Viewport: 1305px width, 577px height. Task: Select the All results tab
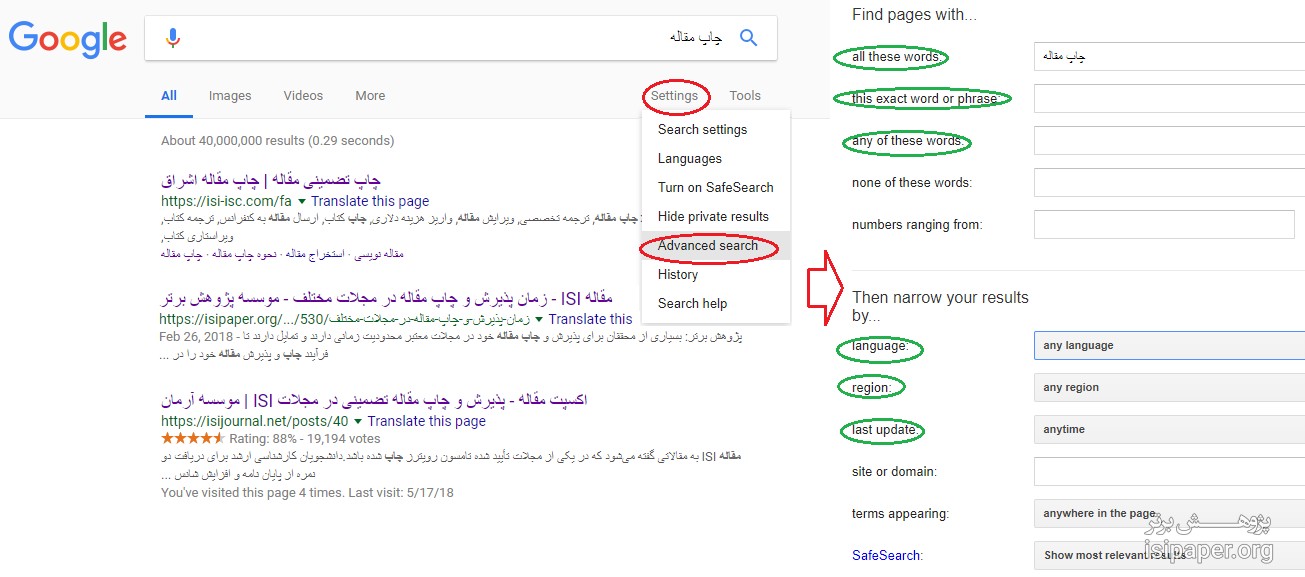point(169,96)
